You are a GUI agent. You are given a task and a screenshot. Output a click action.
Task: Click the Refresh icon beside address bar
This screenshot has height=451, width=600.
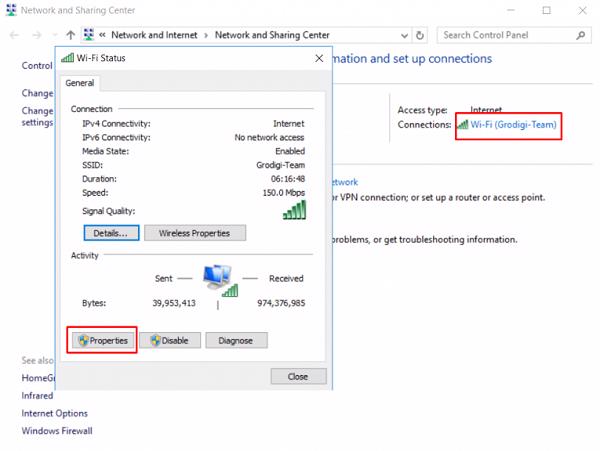[x=420, y=35]
